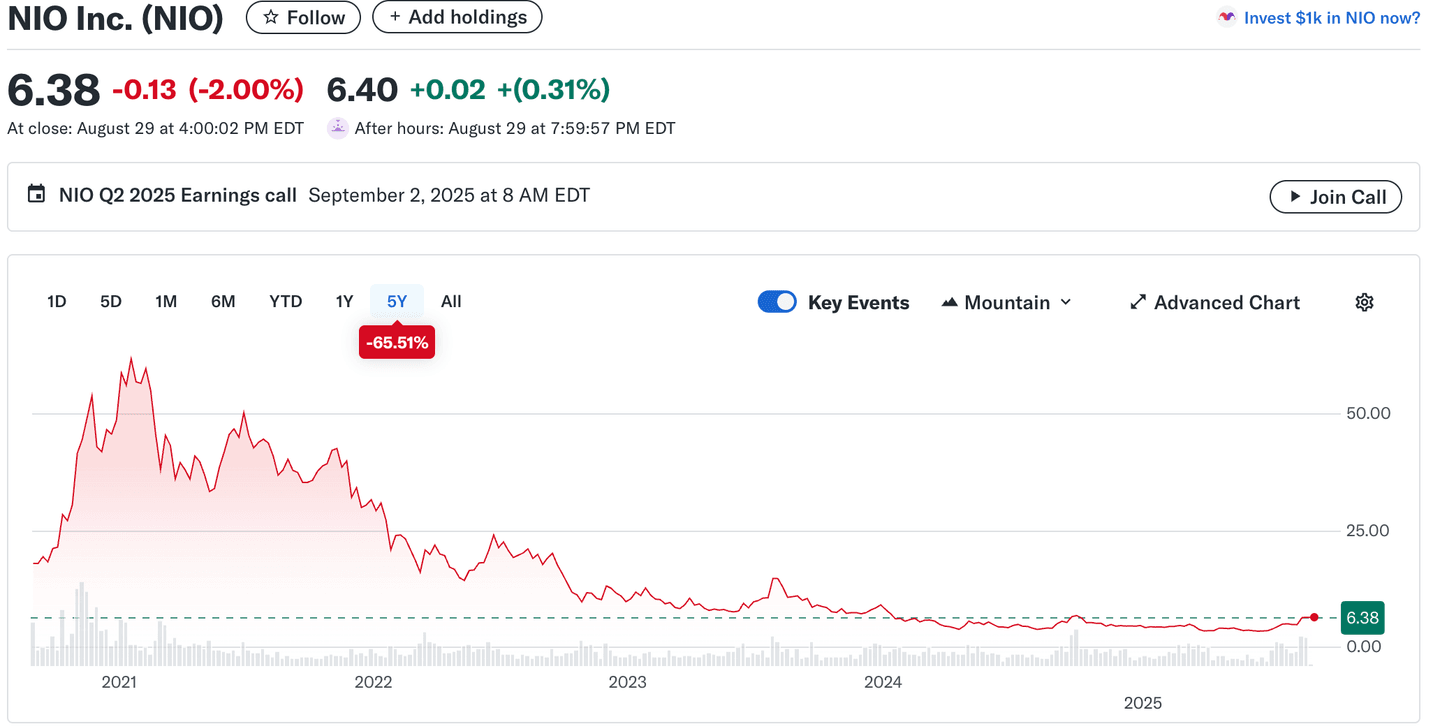Screen dimensions: 1440x726
Task: Choose the 6M chart range
Action: (x=223, y=301)
